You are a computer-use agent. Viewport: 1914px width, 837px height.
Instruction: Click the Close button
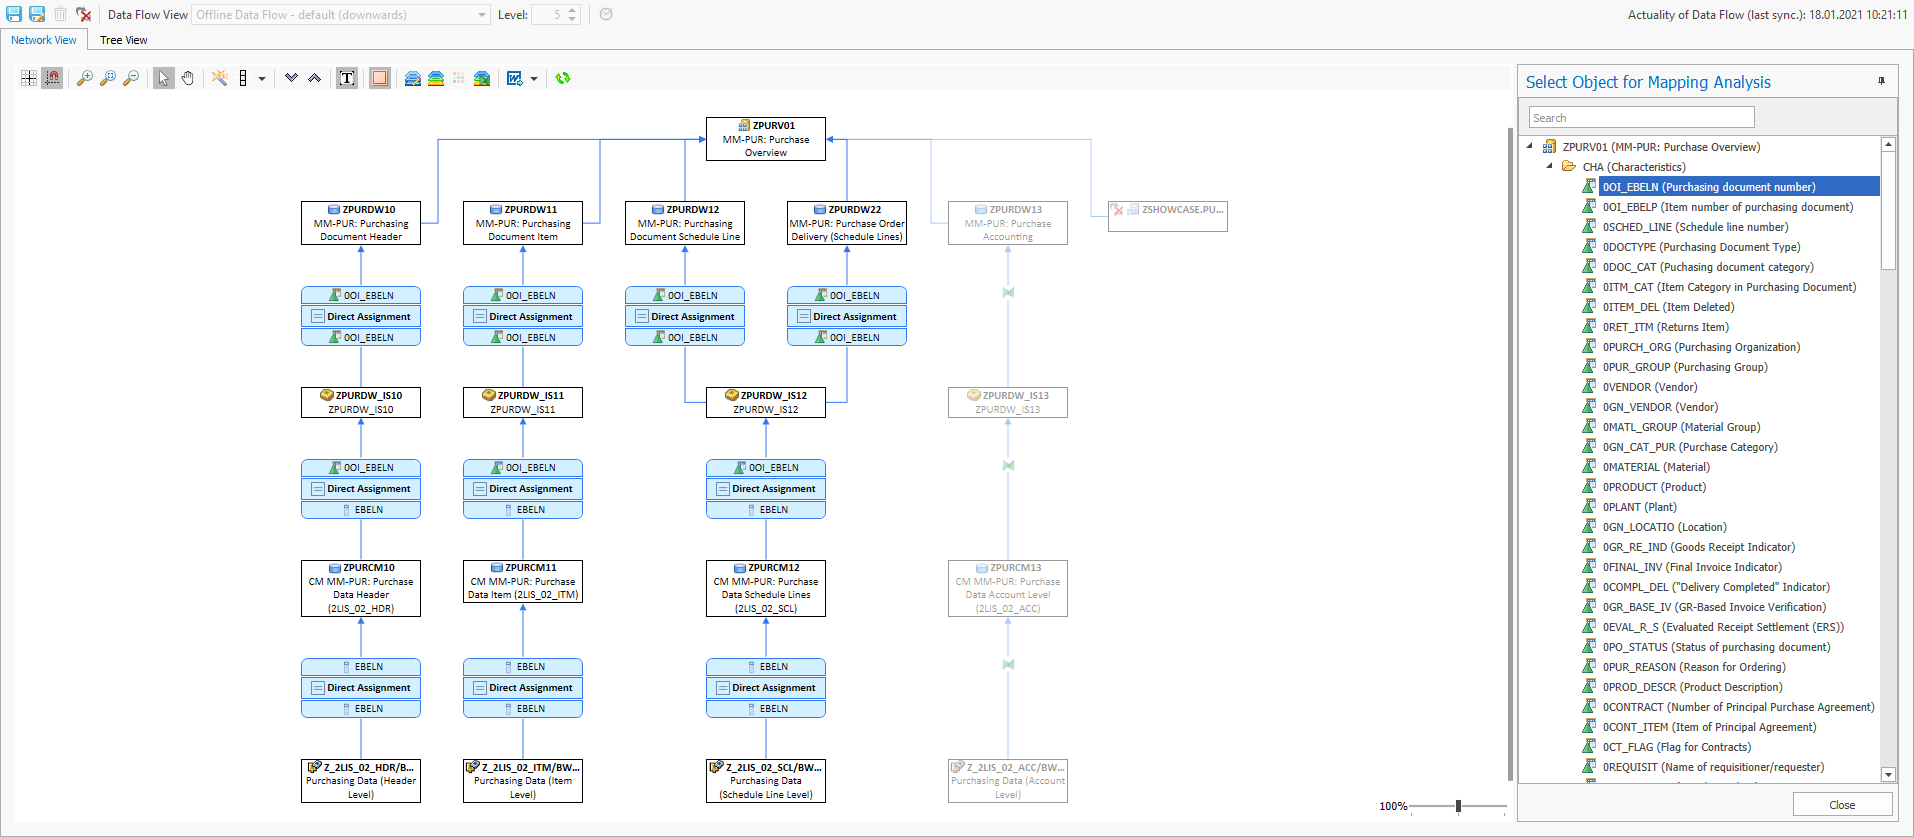1841,805
